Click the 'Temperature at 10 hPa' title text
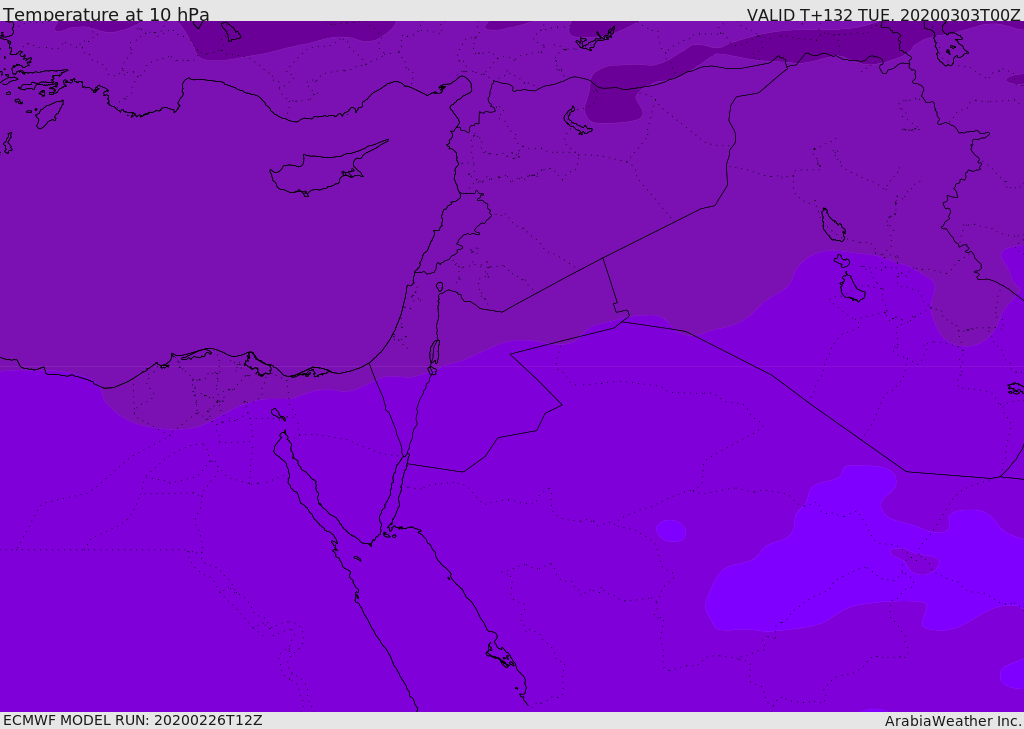The image size is (1024, 729). point(106,14)
